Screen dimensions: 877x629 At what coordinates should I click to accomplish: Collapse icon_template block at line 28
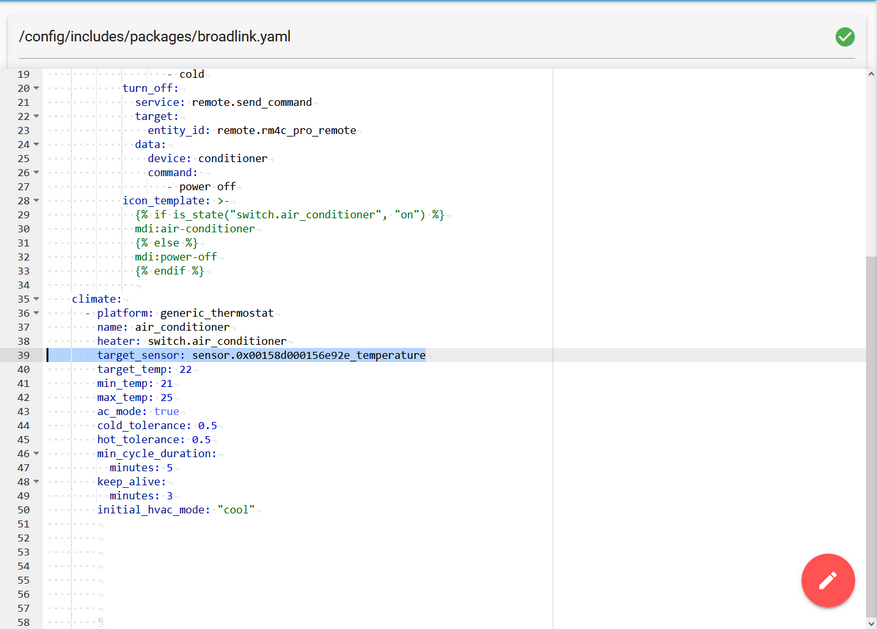[36, 200]
